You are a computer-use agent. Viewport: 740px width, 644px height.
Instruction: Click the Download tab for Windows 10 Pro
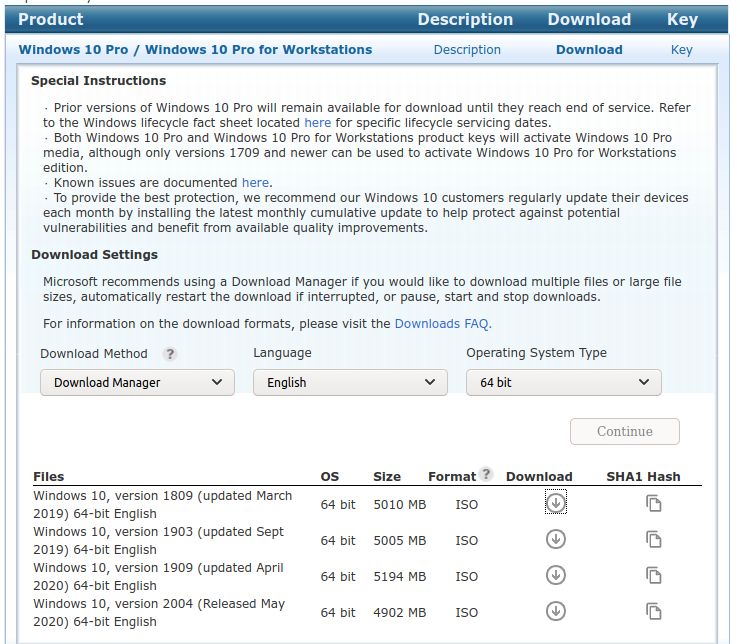pyautogui.click(x=589, y=50)
